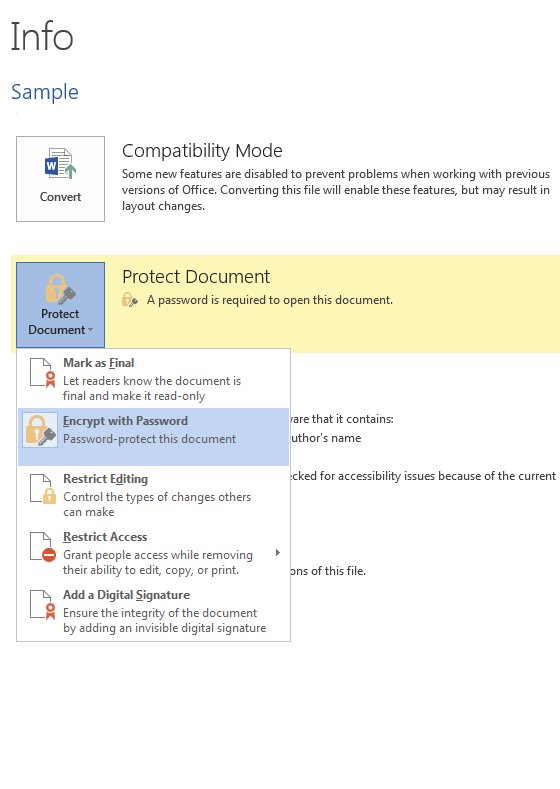The image size is (560, 789).
Task: Click the Convert button label
Action: (x=60, y=197)
